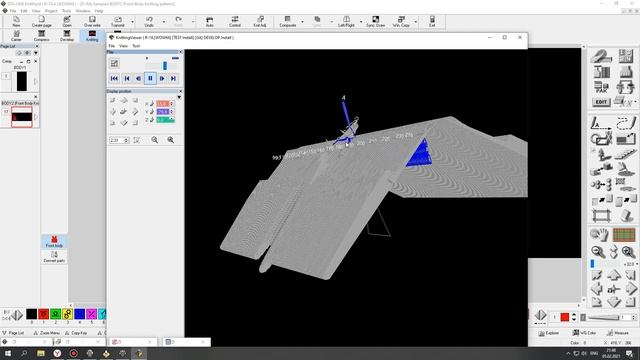This screenshot has width=640, height=360.
Task: Click the Win. Copy toolbar icon
Action: tap(401, 22)
